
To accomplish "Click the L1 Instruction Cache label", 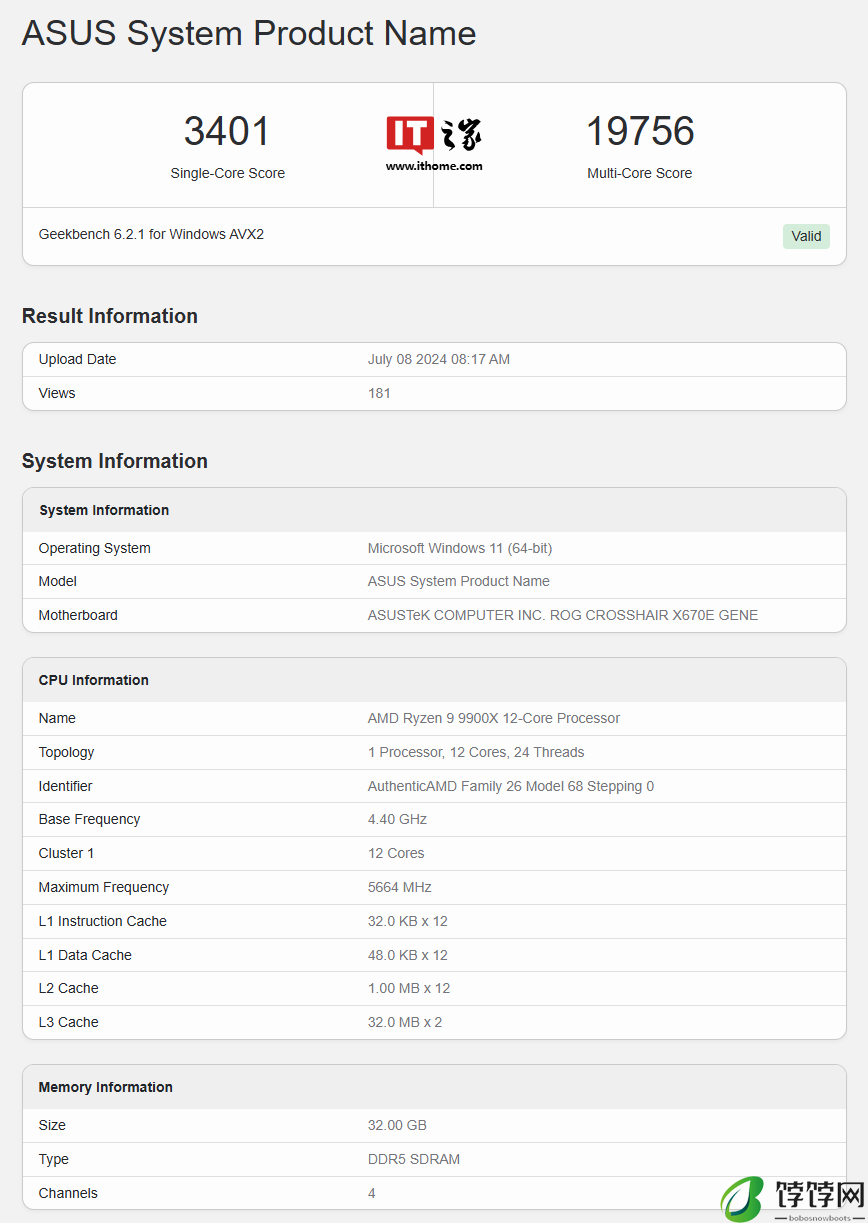I will point(102,921).
